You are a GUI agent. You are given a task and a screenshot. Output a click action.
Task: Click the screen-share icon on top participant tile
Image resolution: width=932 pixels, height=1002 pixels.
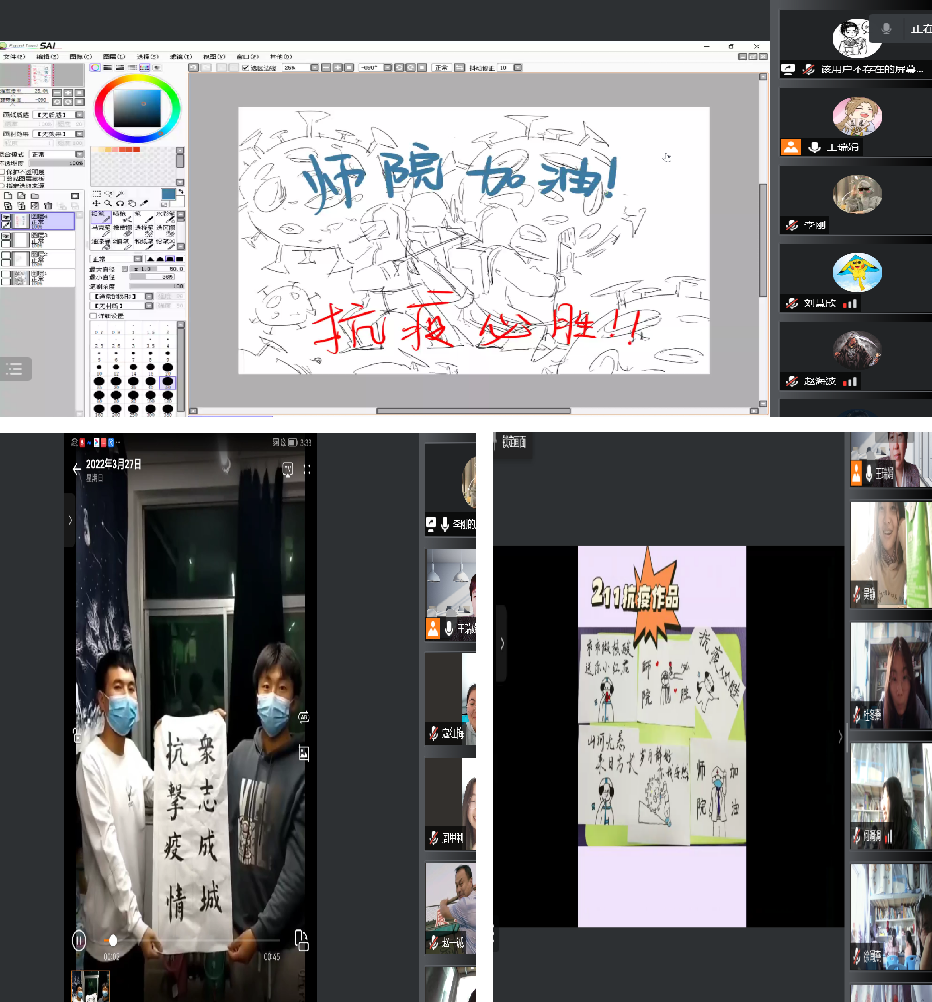788,69
